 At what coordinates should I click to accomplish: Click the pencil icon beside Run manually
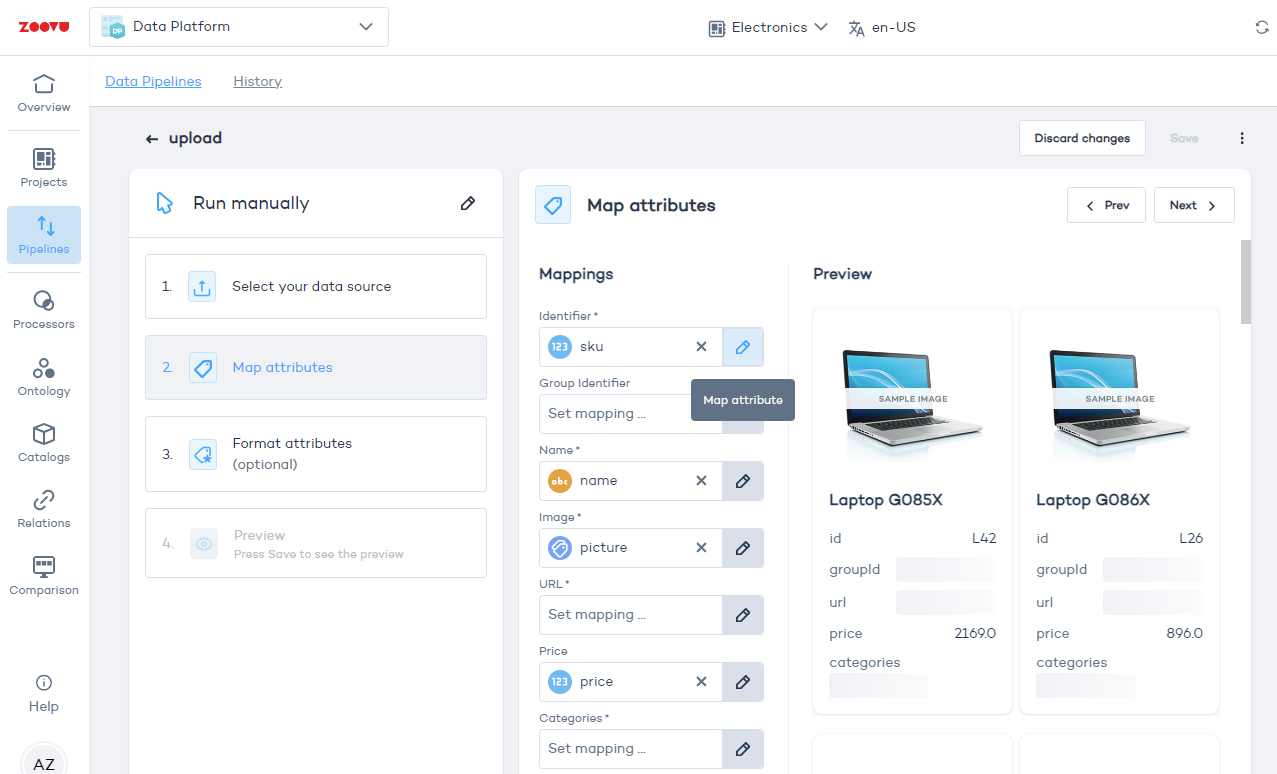[467, 203]
